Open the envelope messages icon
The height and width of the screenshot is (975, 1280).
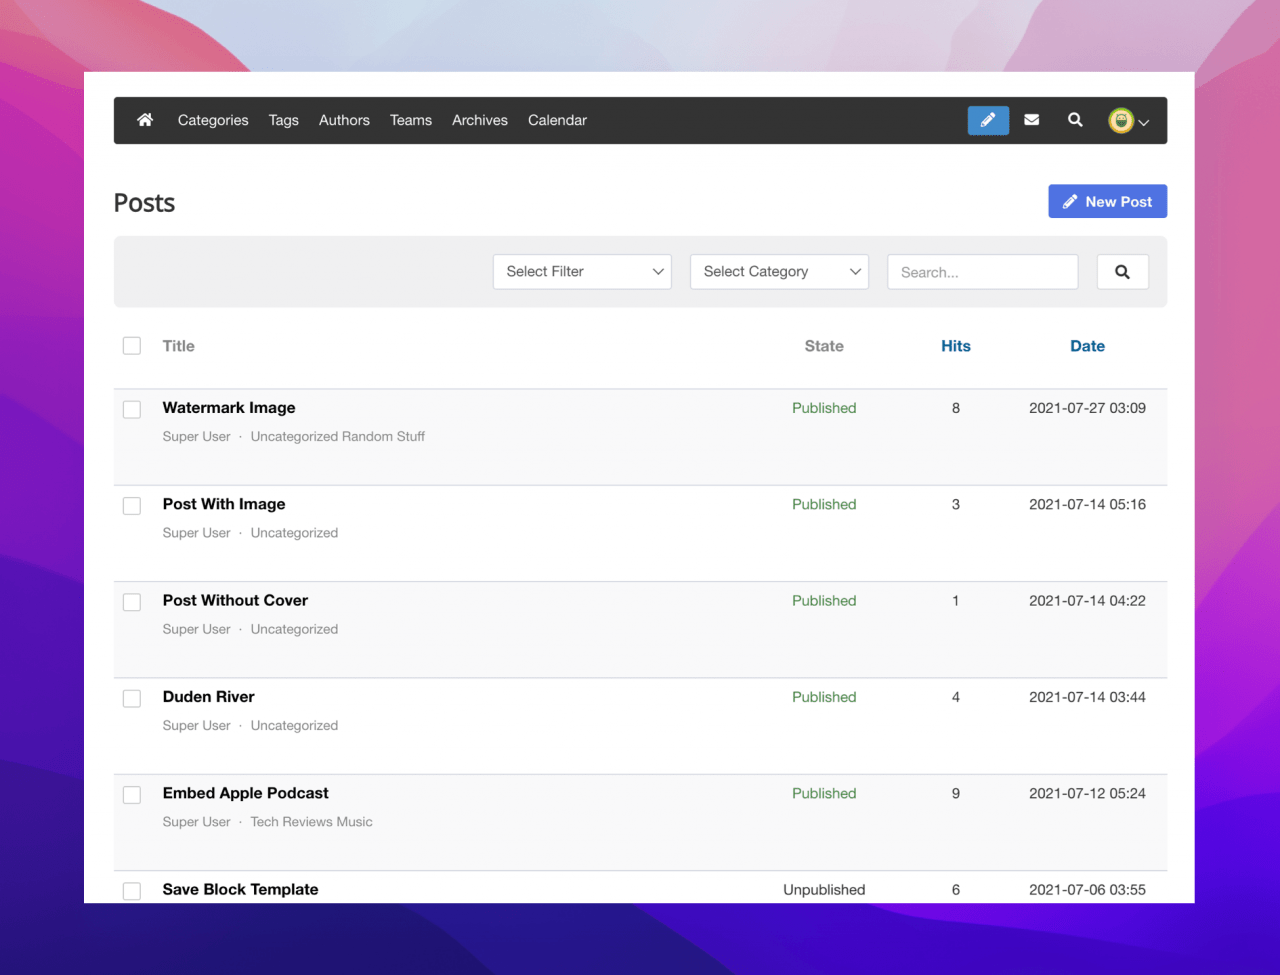(x=1032, y=120)
